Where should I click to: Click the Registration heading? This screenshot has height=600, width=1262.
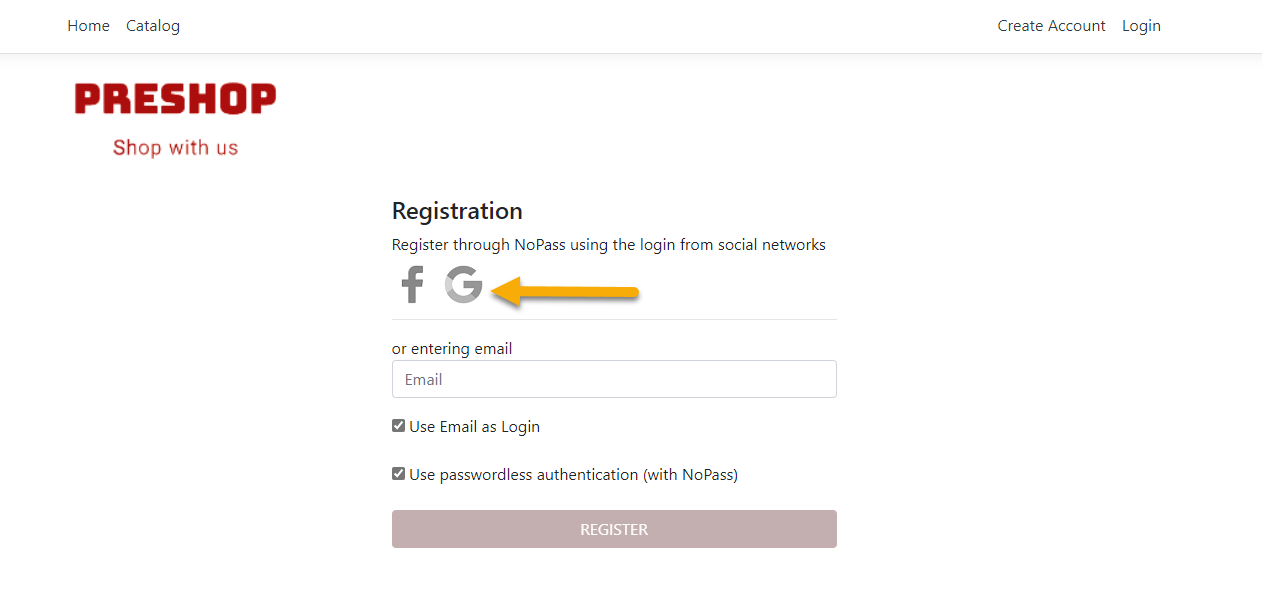pyautogui.click(x=457, y=211)
